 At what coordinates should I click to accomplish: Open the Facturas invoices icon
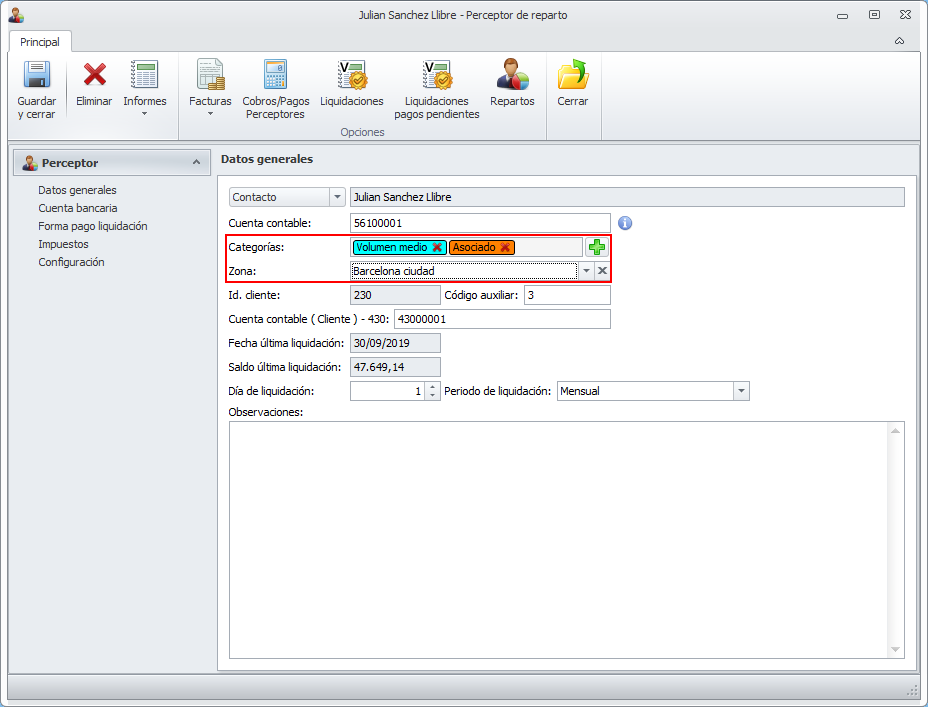pyautogui.click(x=210, y=76)
